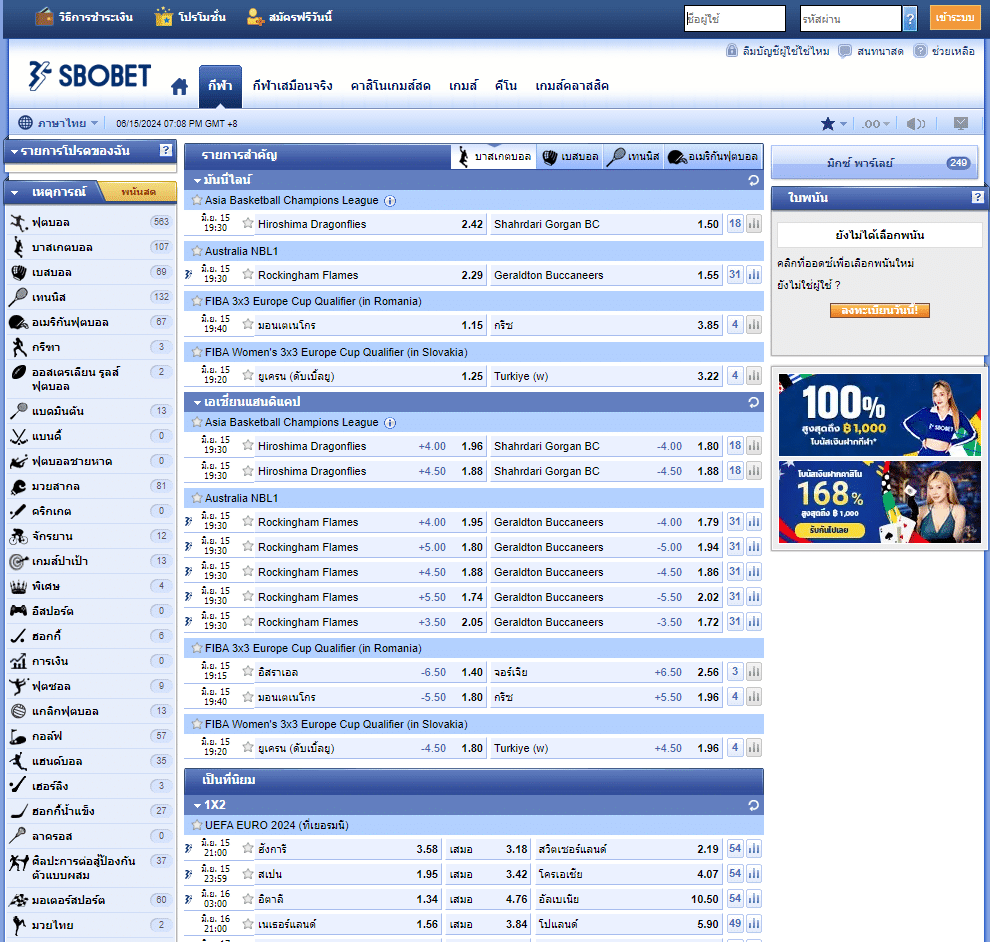Open the messages envelope icon
The image size is (990, 942).
[x=961, y=124]
